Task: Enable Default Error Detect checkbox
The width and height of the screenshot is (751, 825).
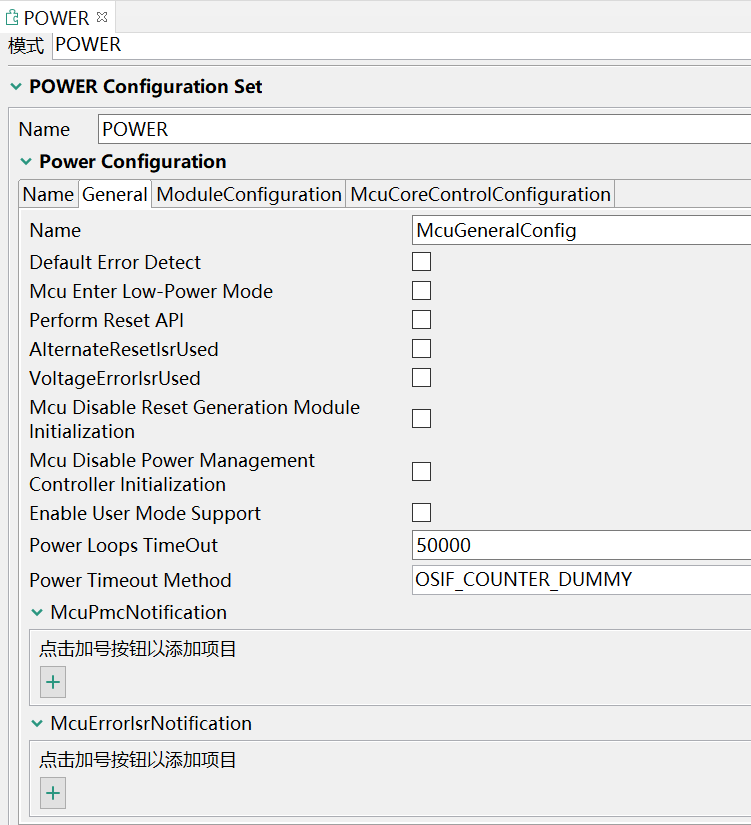Action: pyautogui.click(x=422, y=262)
